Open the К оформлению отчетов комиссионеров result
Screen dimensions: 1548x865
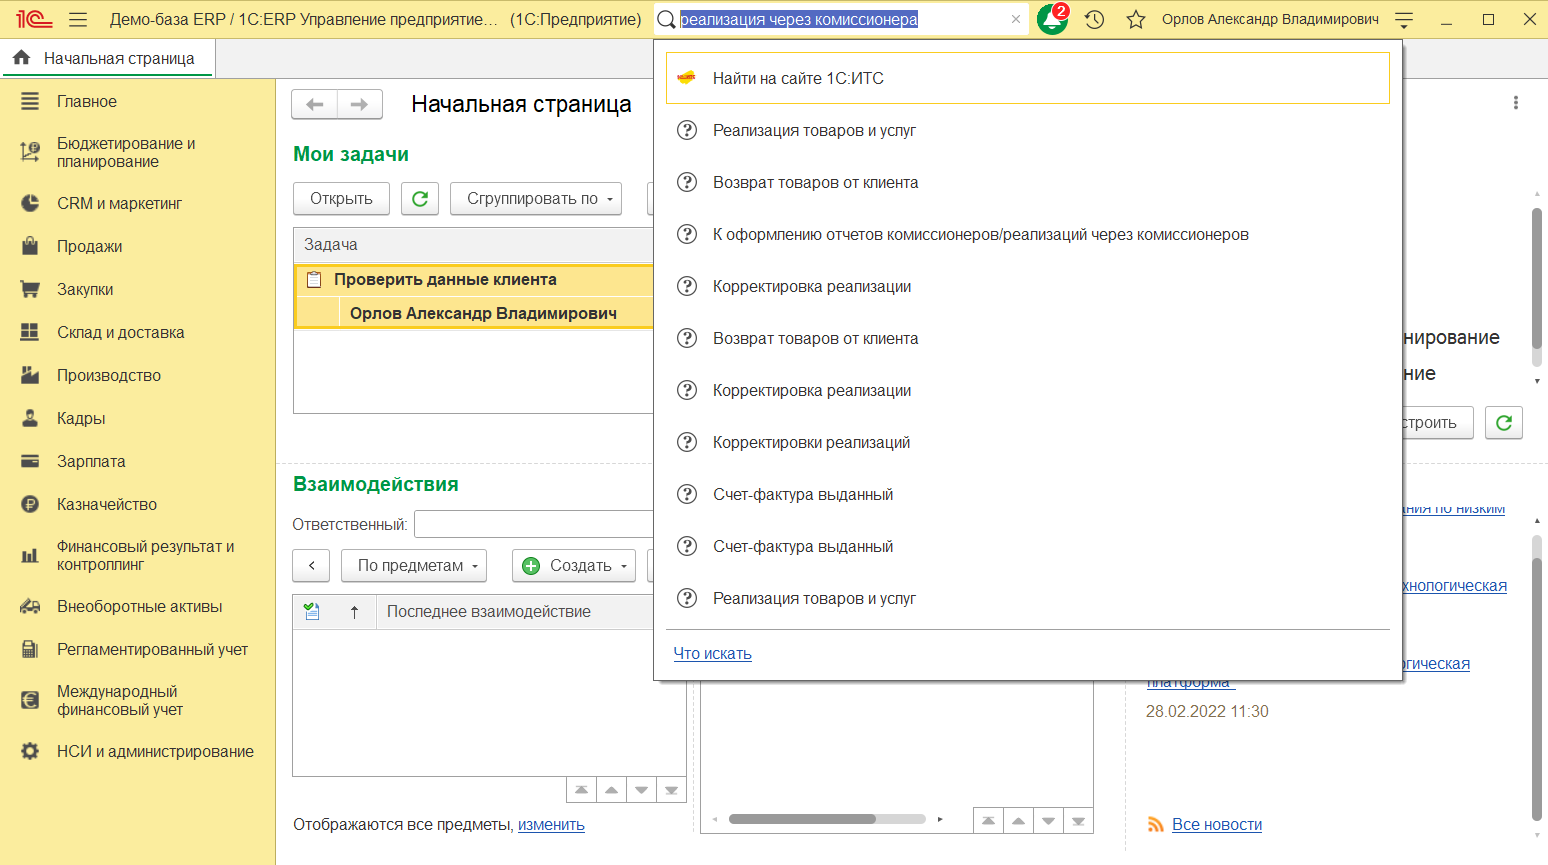click(1027, 234)
